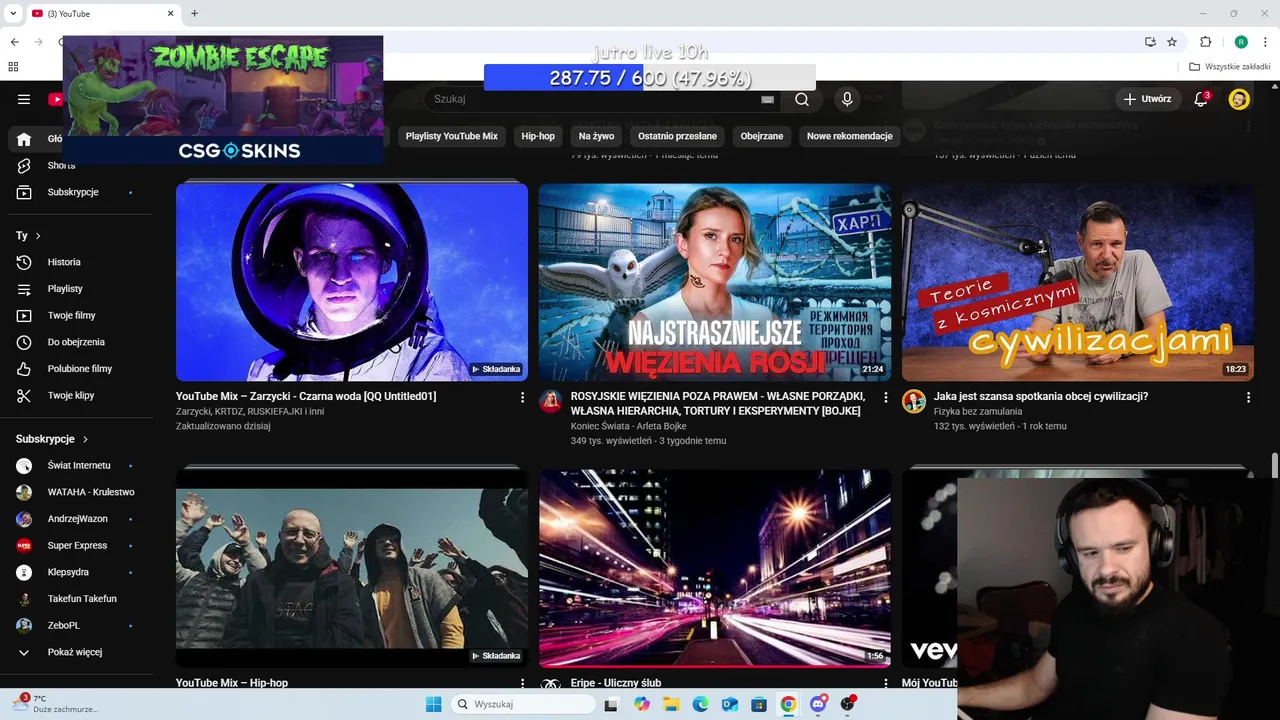
Task: Open a new Chrome tab with plus
Action: click(x=194, y=13)
